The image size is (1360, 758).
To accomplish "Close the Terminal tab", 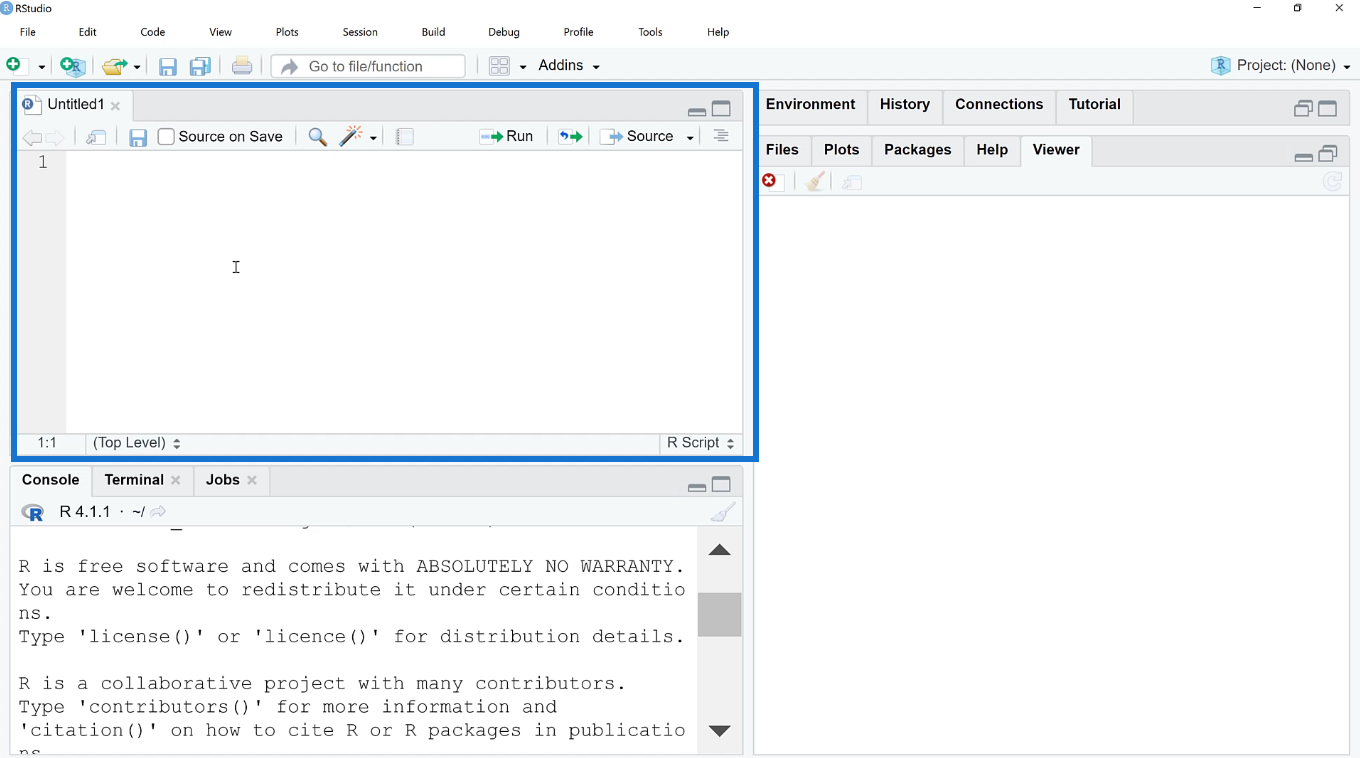I will pyautogui.click(x=176, y=481).
